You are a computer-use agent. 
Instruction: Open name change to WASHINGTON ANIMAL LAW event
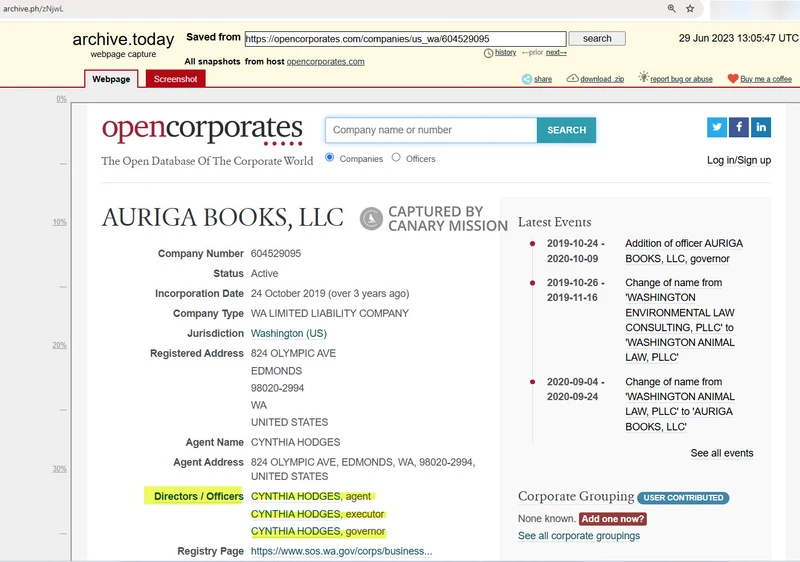coord(680,320)
